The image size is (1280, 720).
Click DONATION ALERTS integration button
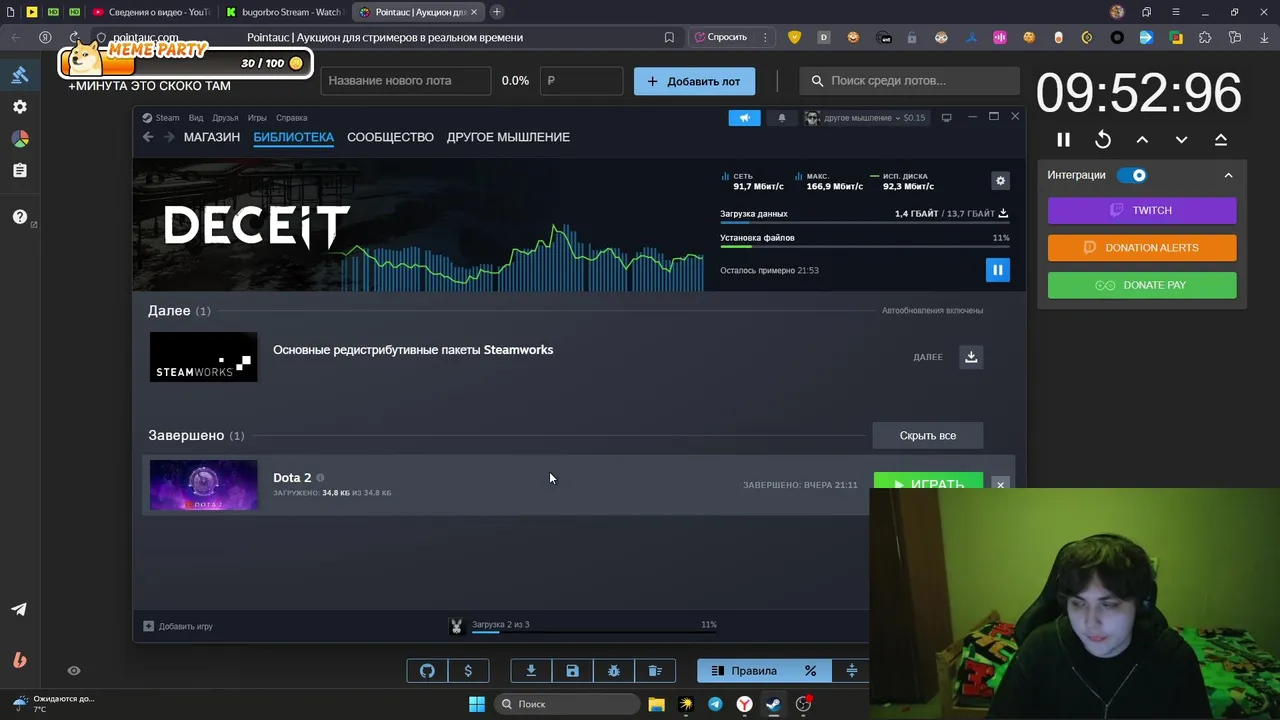click(x=1142, y=248)
